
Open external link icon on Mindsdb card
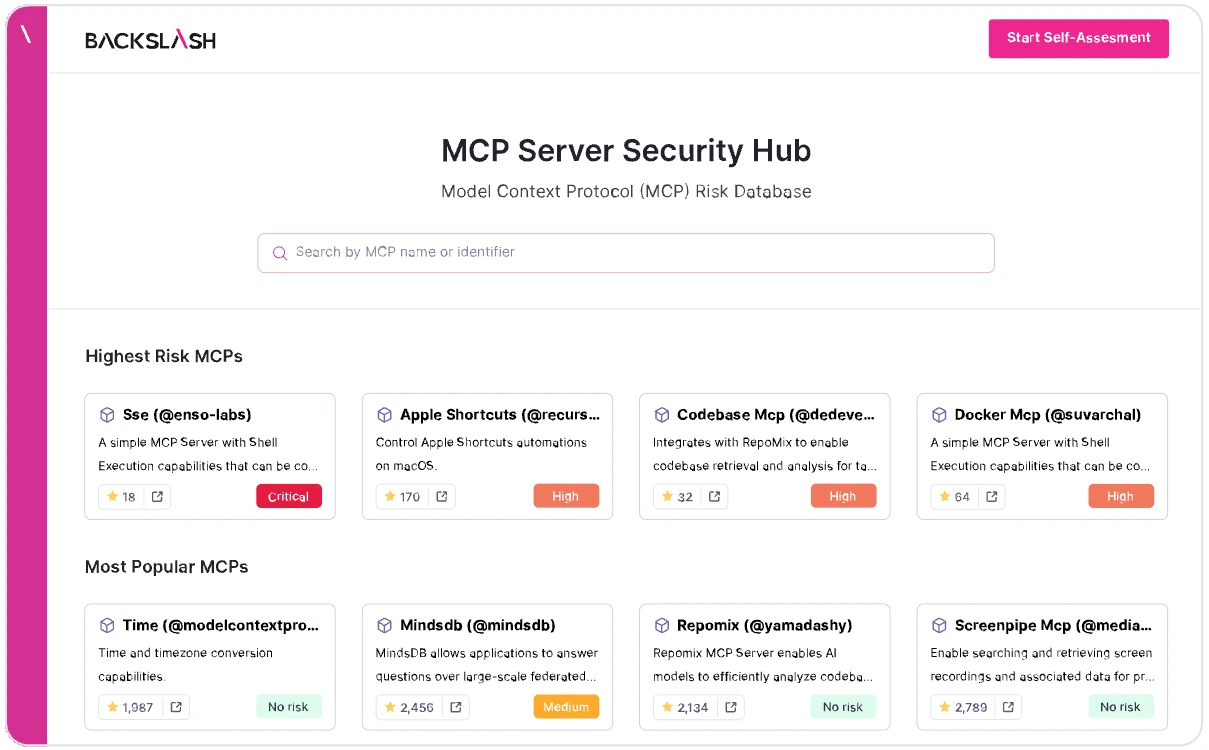pos(456,707)
